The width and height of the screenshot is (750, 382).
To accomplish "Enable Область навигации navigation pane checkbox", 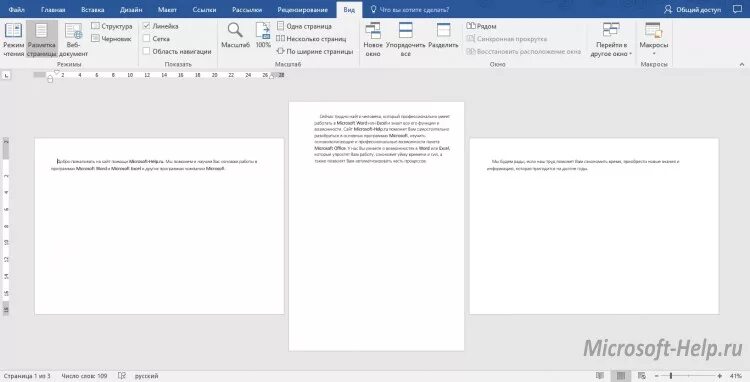I will coord(147,51).
